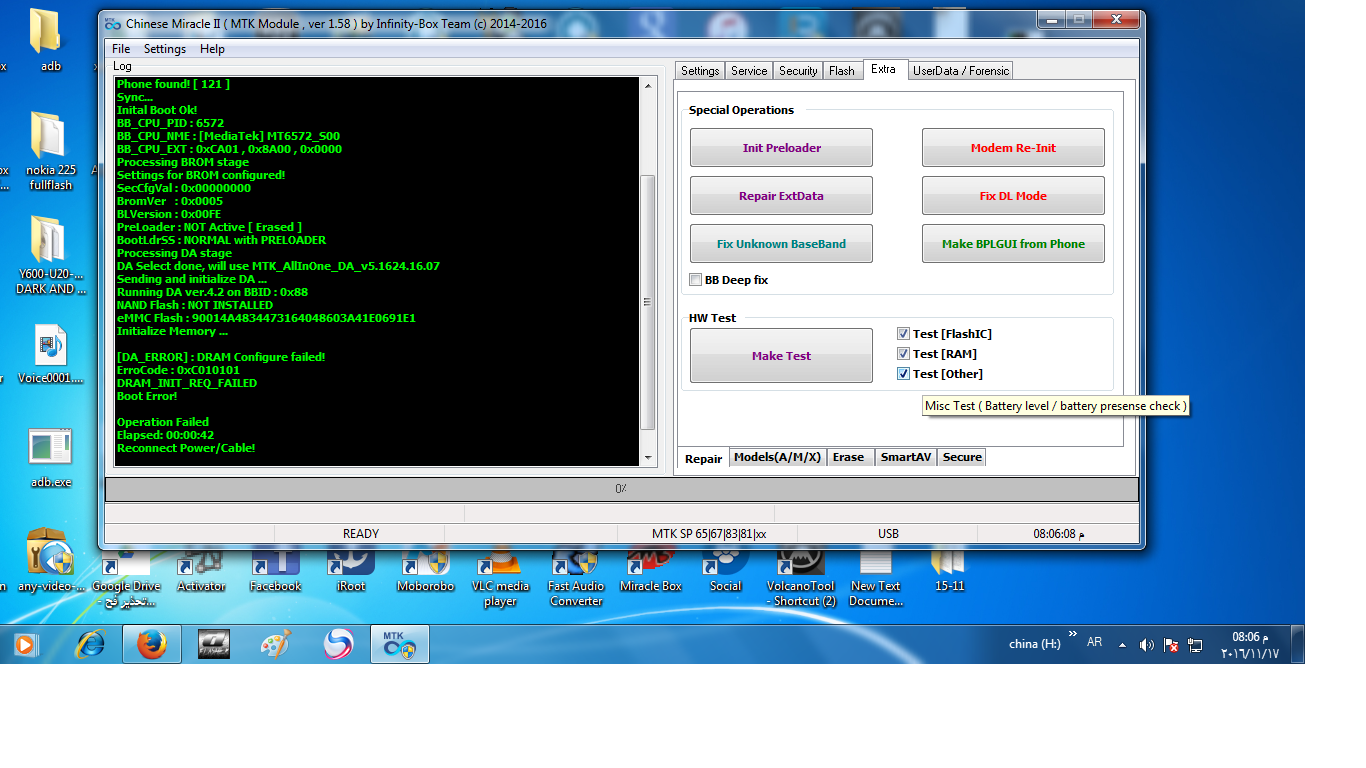Select the VolcanoTool shortcut icon
Screen dimensions: 1366x768
(801, 578)
